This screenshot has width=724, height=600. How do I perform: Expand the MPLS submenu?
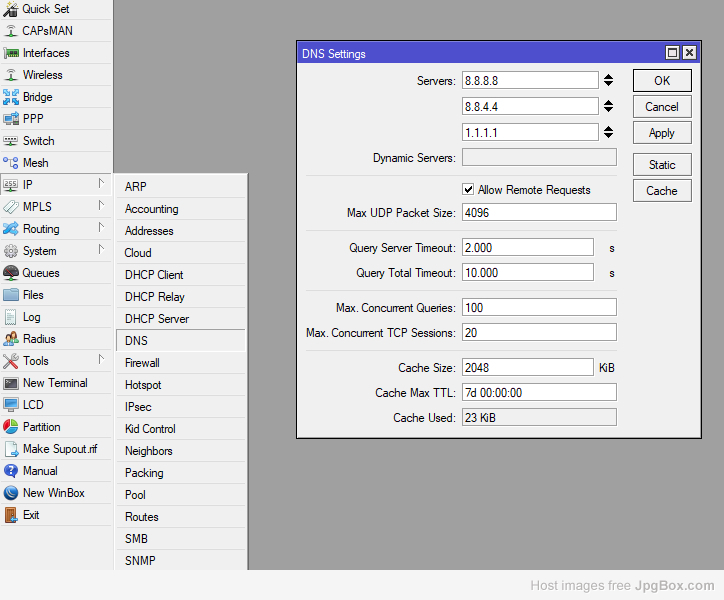(x=101, y=207)
